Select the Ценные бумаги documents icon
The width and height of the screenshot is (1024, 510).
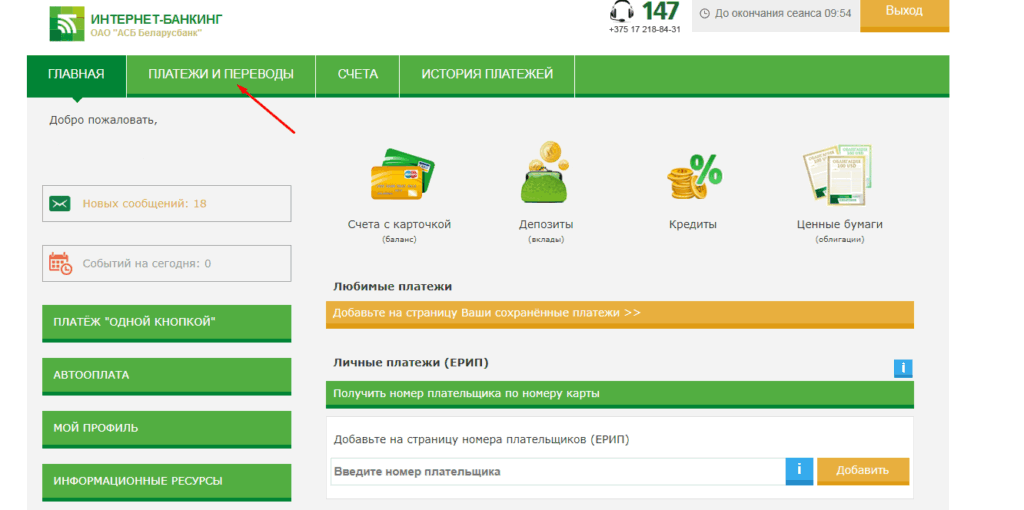[838, 176]
